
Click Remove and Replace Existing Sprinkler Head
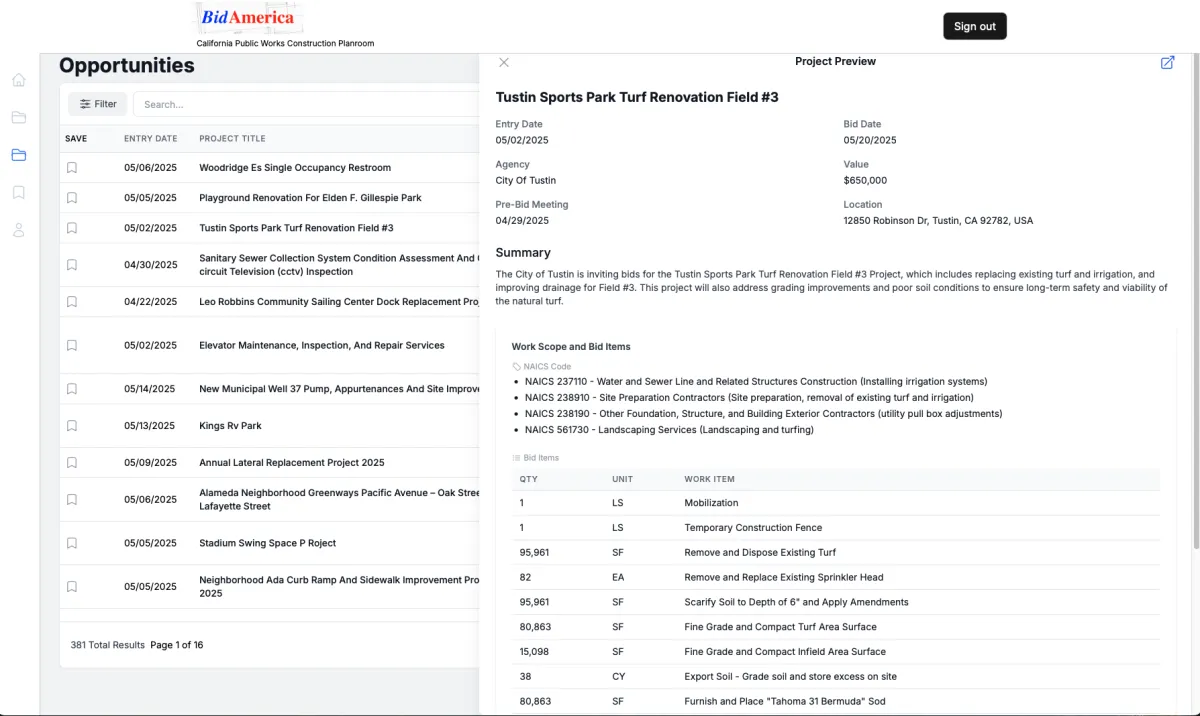coord(784,578)
